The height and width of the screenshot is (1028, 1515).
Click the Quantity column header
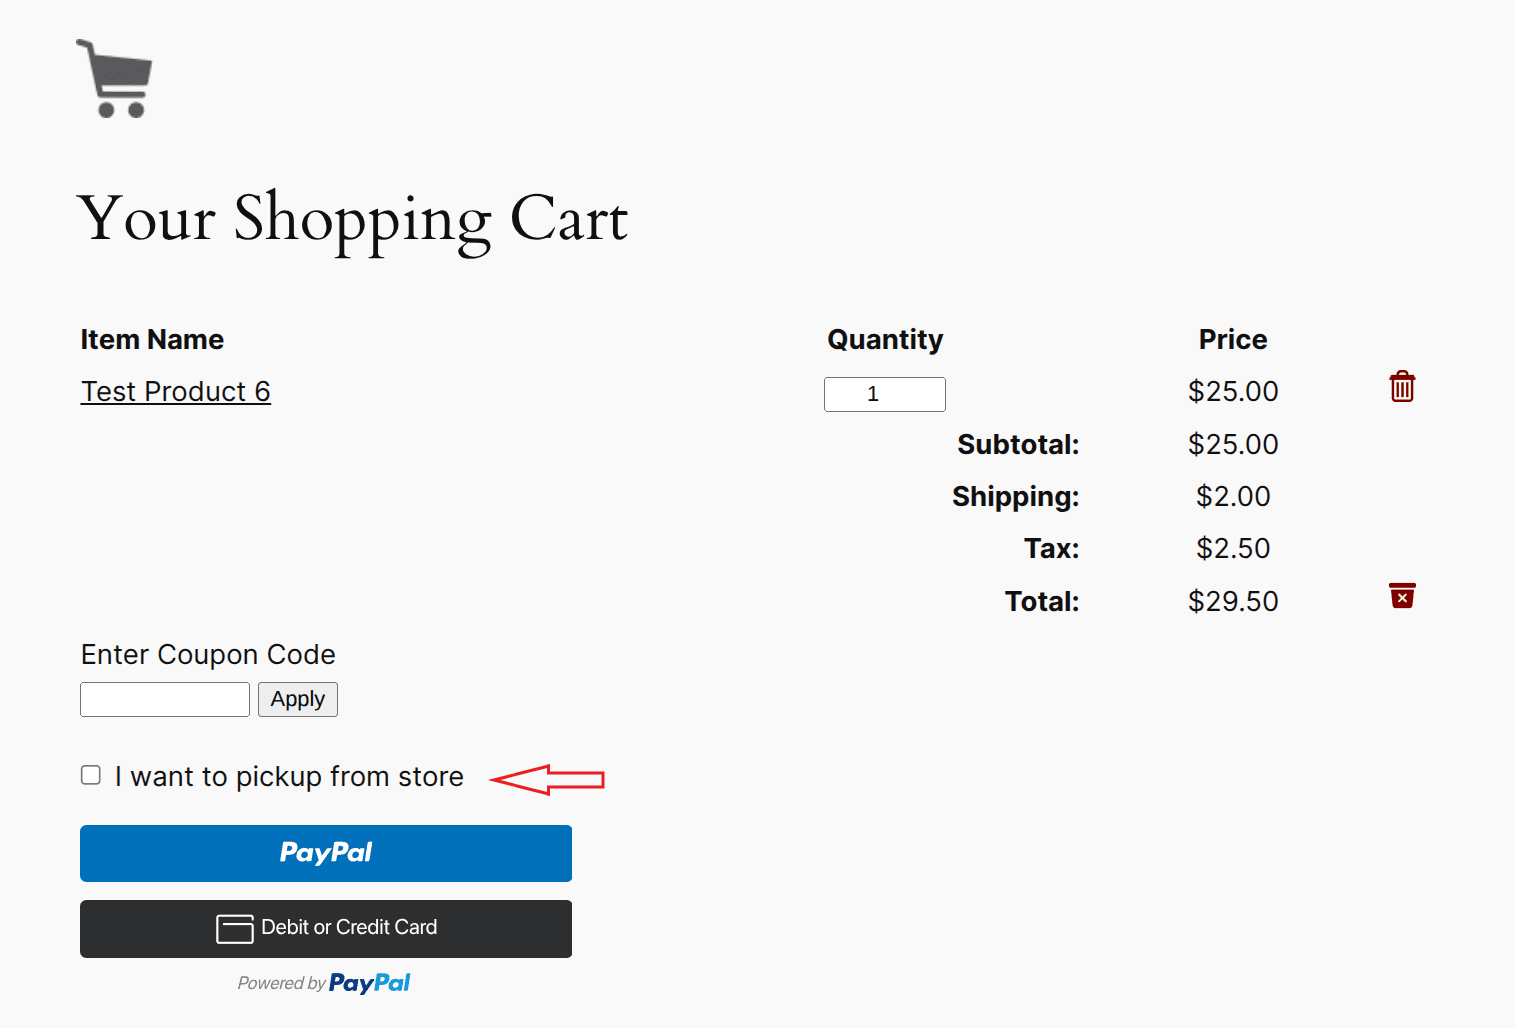click(885, 340)
